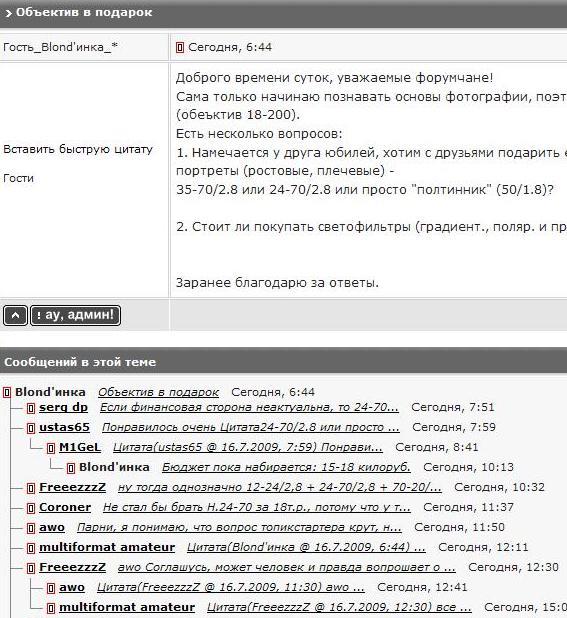567x618 pixels.
Task: Open awo profile in 11:50 row
Action: pyautogui.click(x=52, y=527)
